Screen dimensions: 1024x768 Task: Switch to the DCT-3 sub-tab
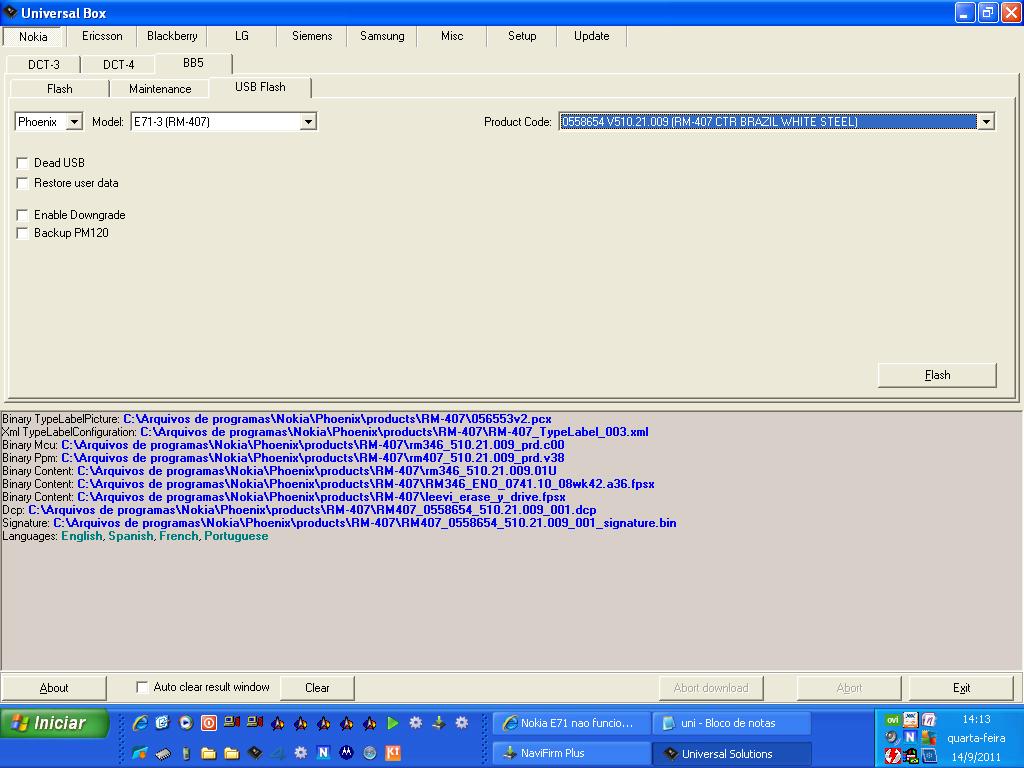44,65
